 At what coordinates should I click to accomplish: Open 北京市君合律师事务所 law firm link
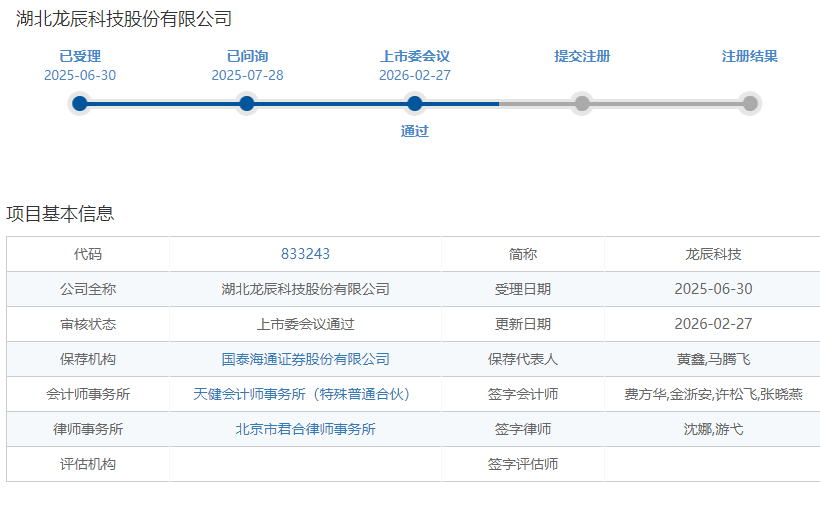(x=305, y=429)
